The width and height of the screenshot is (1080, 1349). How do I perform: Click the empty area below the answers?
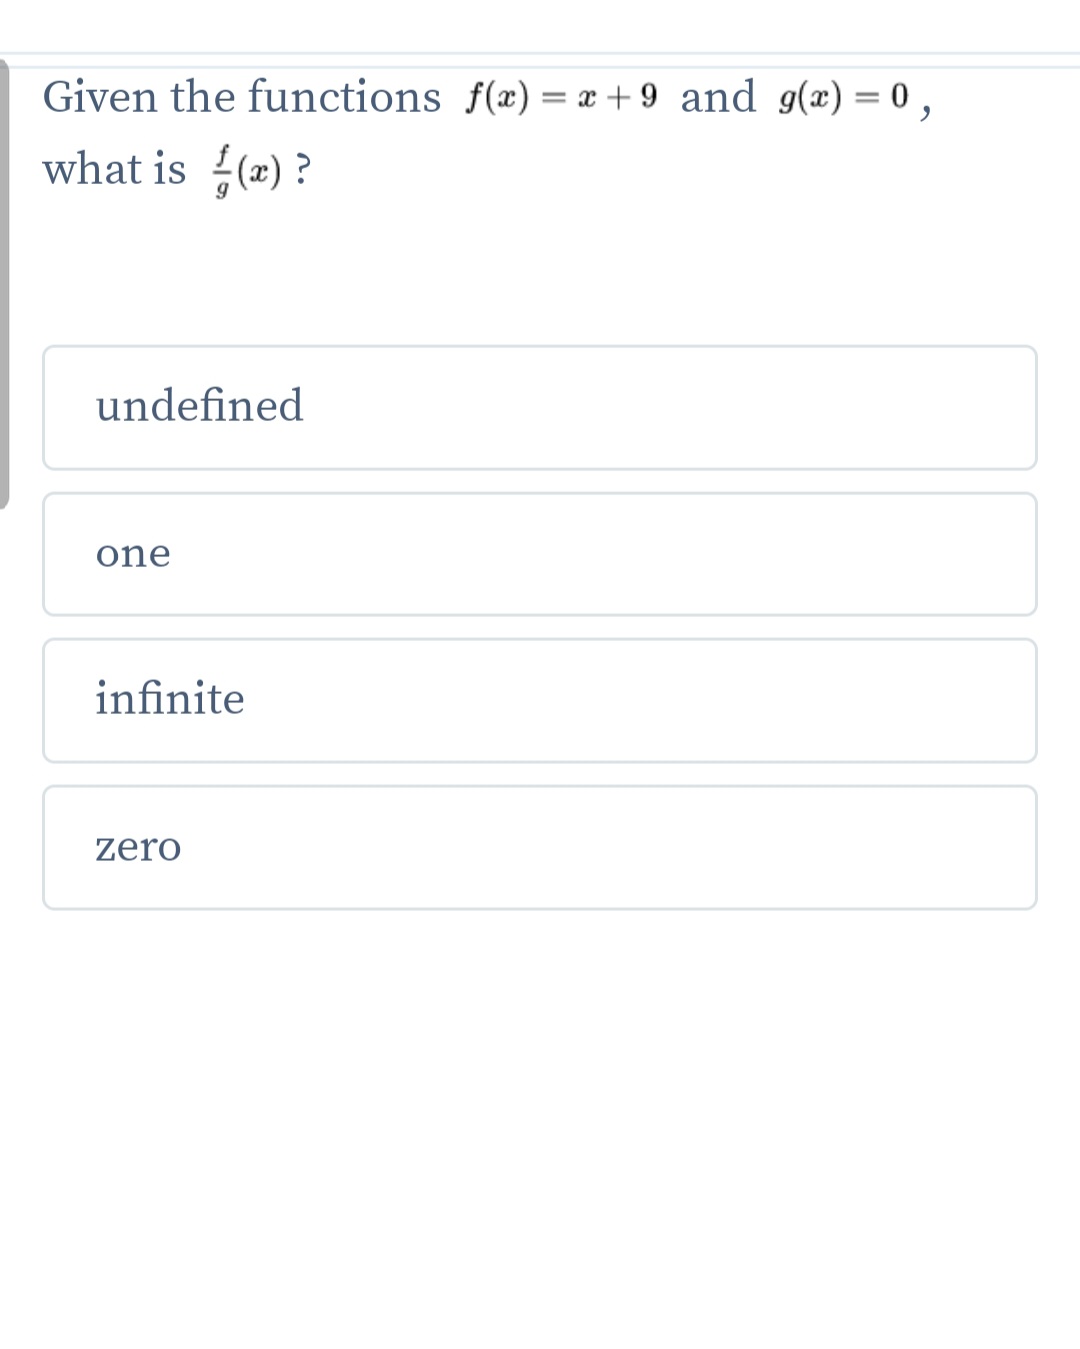click(x=540, y=1100)
